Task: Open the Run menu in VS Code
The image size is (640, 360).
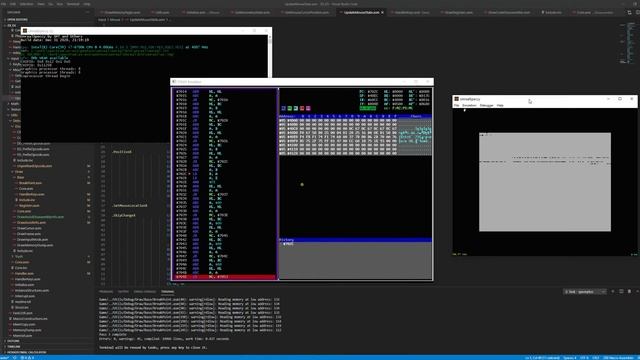Action: point(60,4)
